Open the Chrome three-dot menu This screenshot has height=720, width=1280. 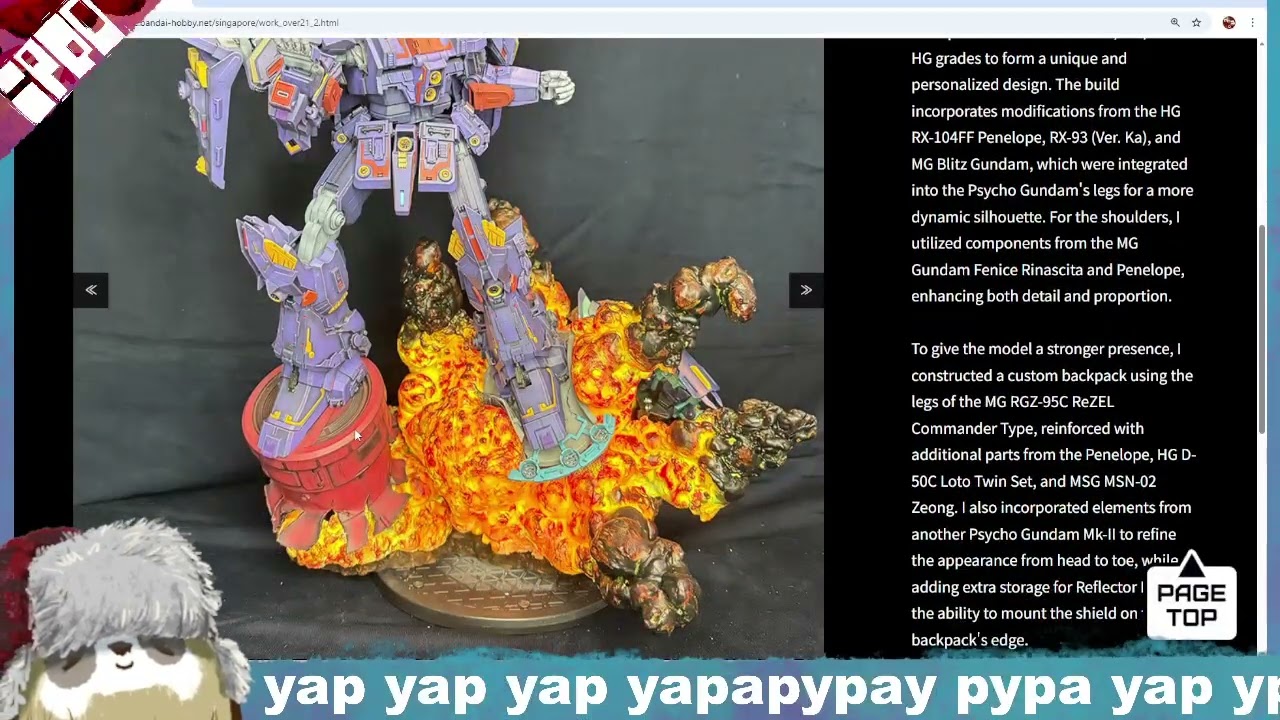pos(1252,22)
